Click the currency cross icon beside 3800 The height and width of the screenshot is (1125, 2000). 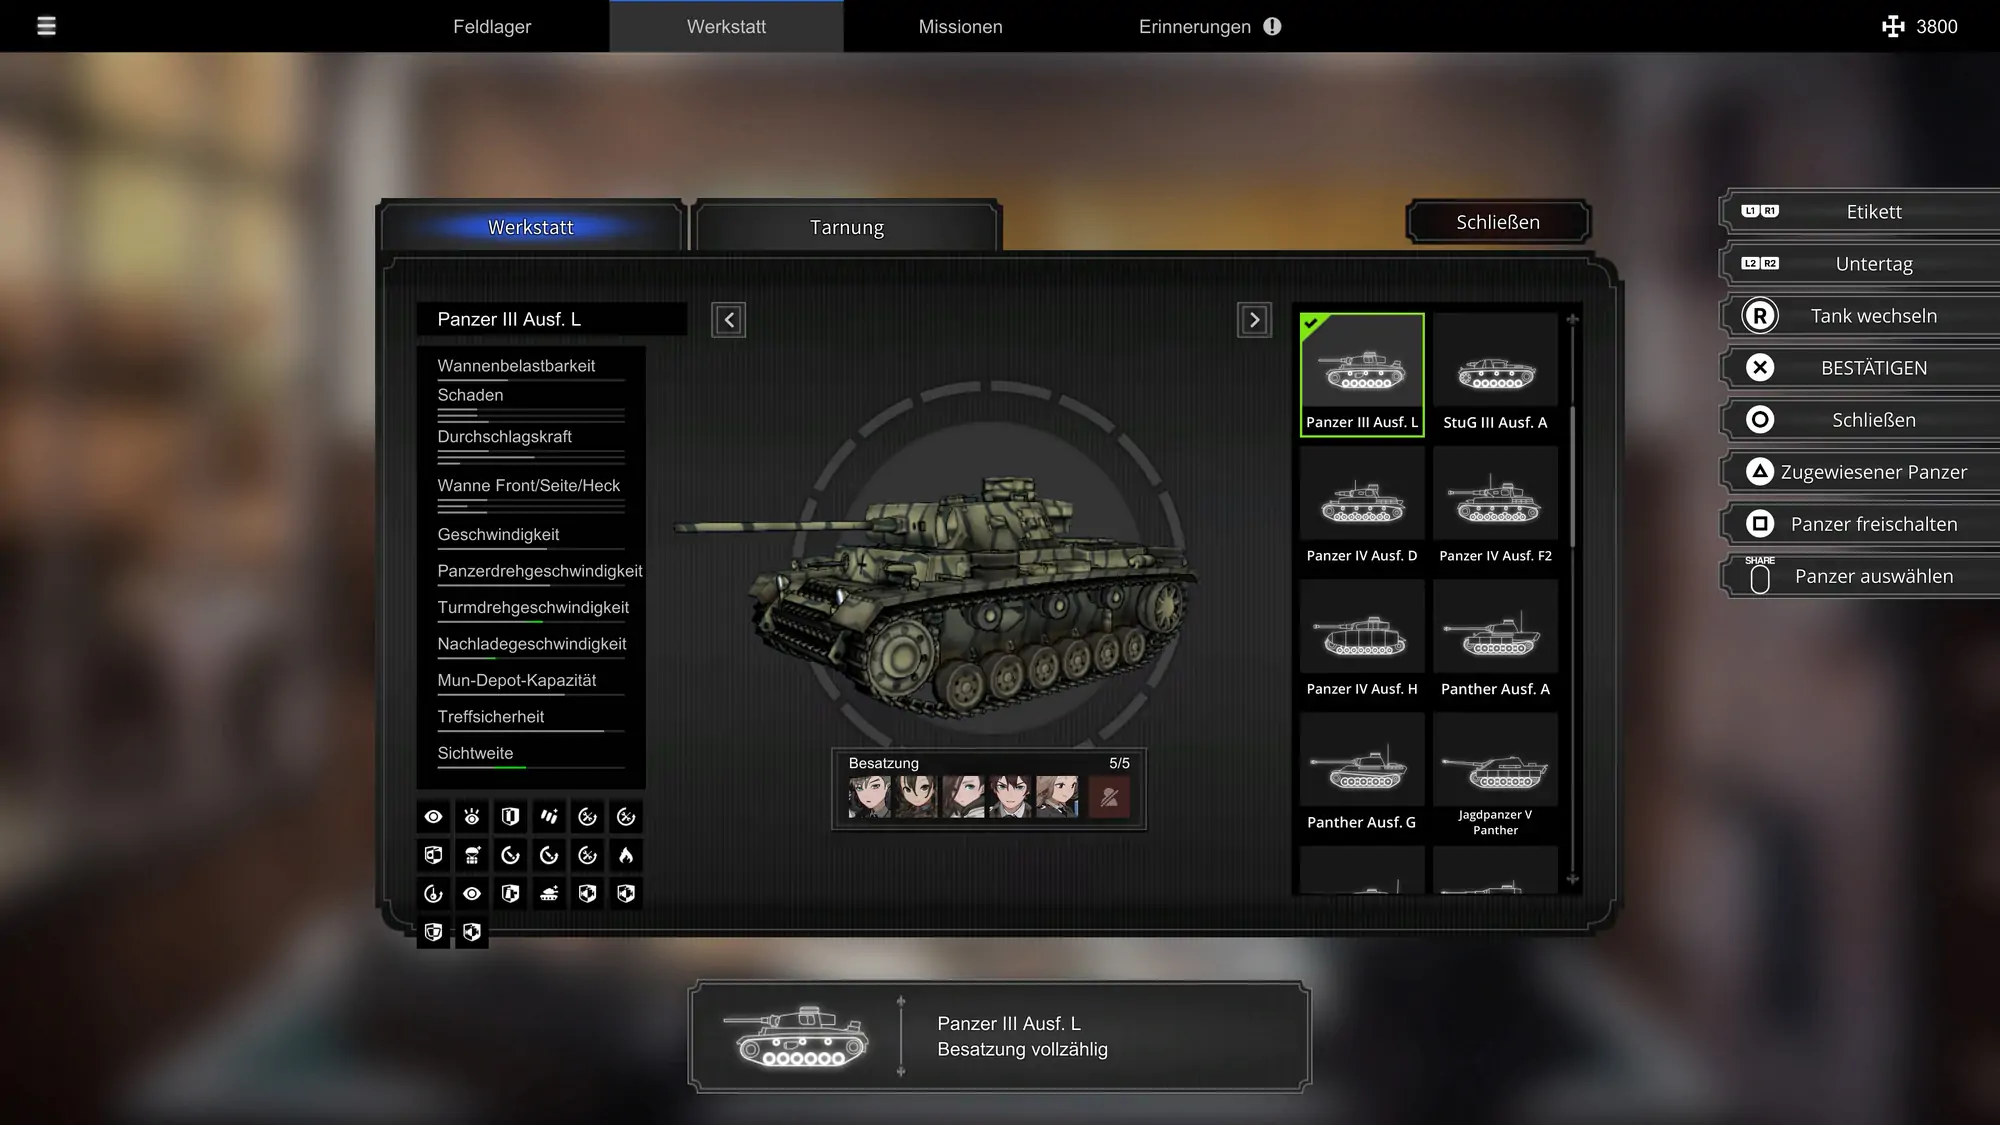(x=1892, y=27)
